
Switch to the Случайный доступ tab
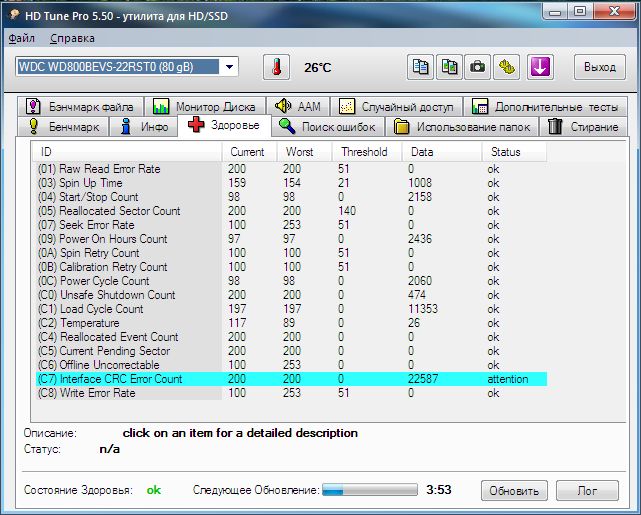pyautogui.click(x=396, y=106)
